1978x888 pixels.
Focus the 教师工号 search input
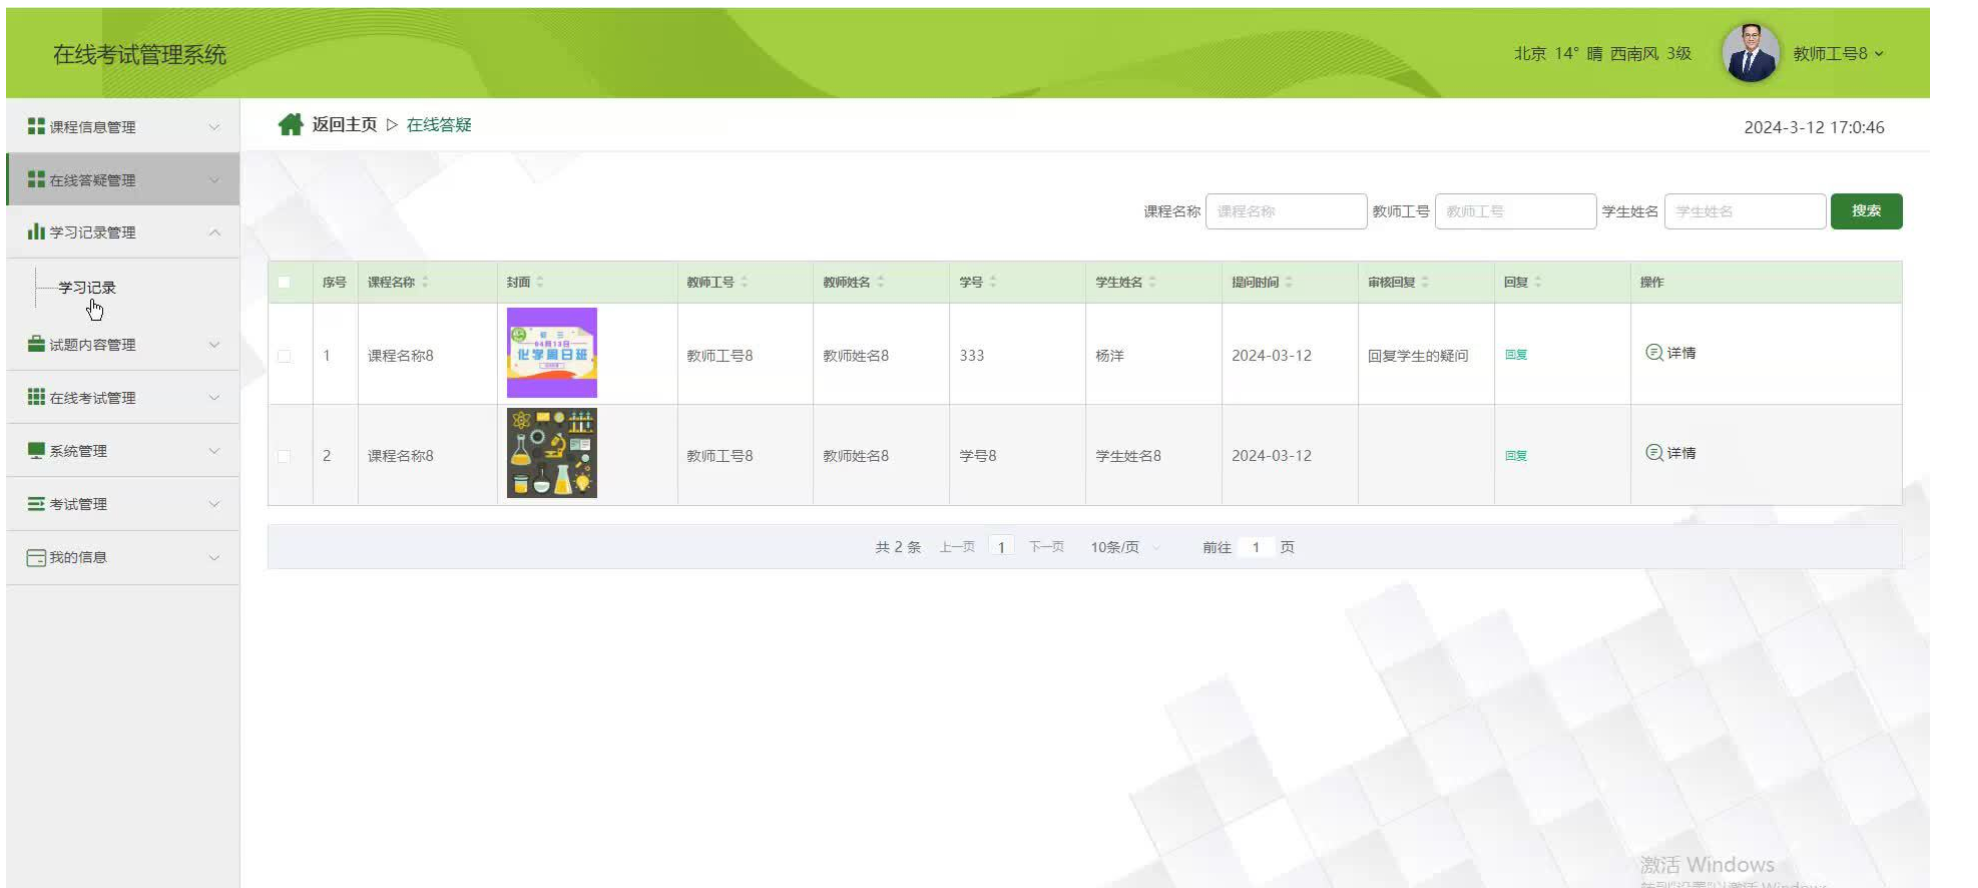coord(1515,211)
